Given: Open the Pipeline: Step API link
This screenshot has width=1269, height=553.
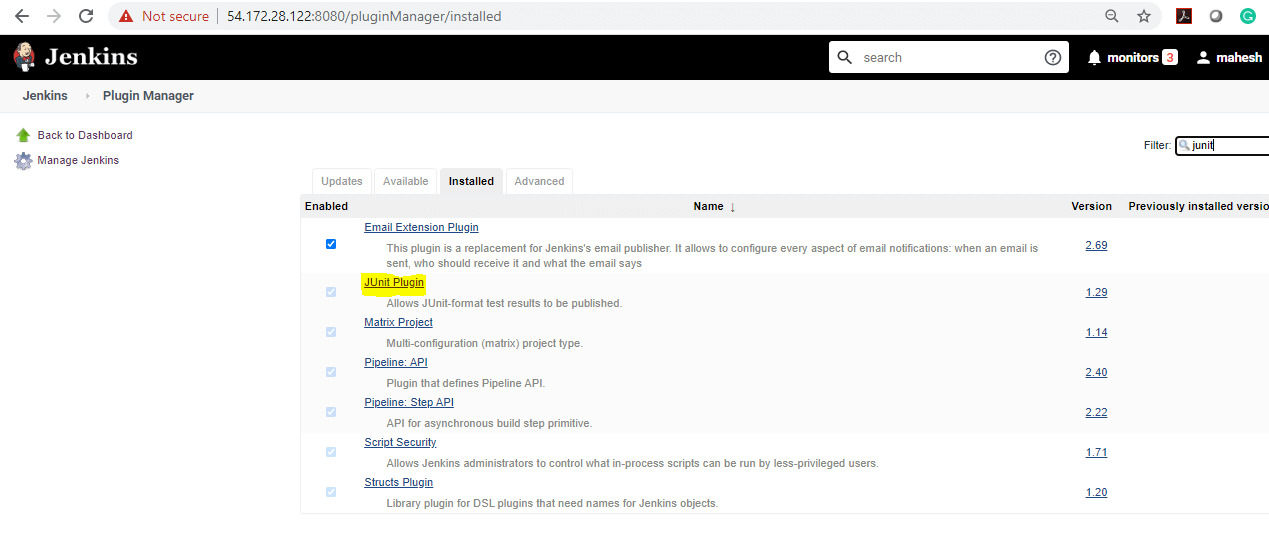Looking at the screenshot, I should 408,403.
